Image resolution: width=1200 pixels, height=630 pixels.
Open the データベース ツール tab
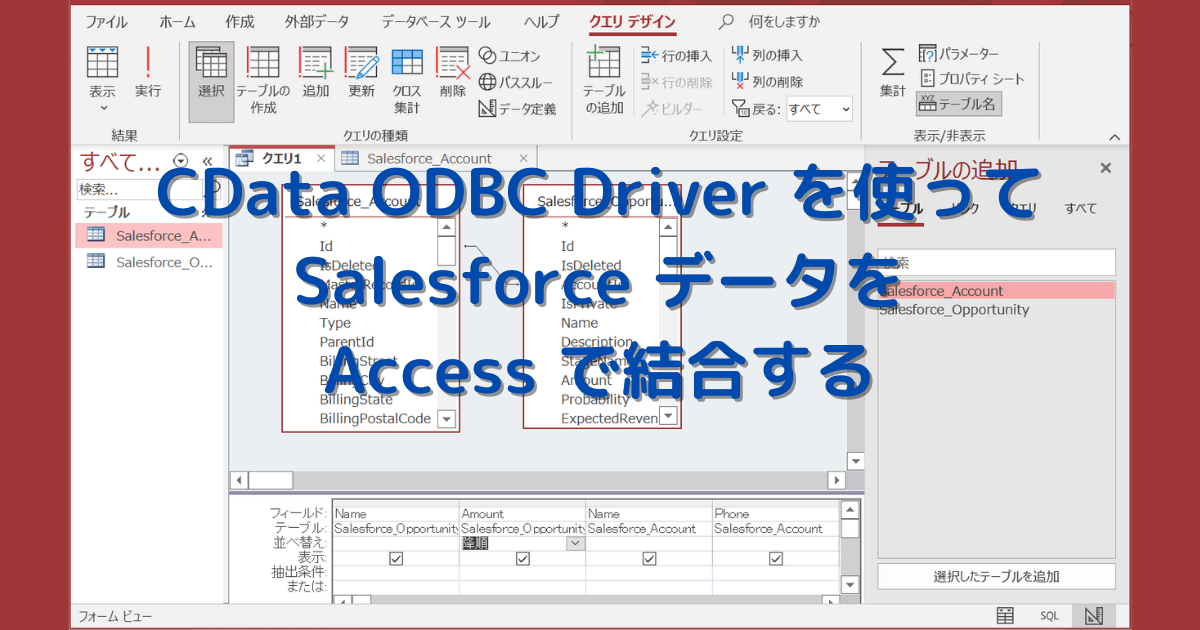pyautogui.click(x=436, y=21)
